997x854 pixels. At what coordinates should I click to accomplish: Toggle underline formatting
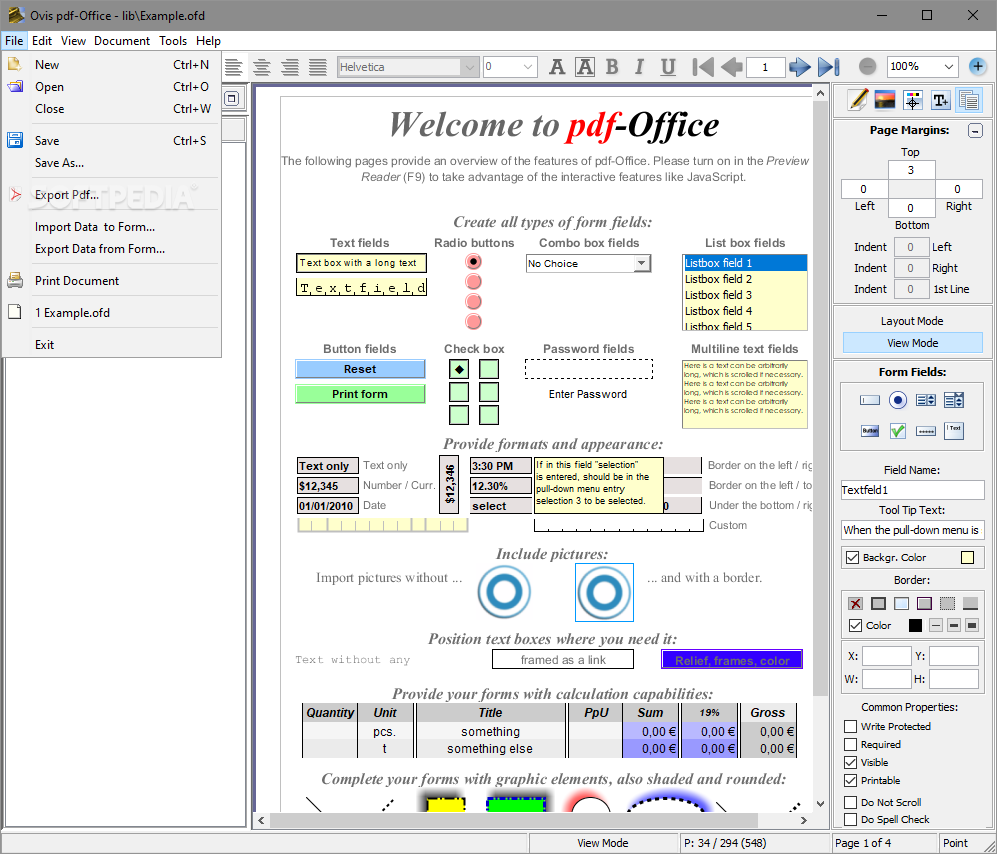[668, 67]
